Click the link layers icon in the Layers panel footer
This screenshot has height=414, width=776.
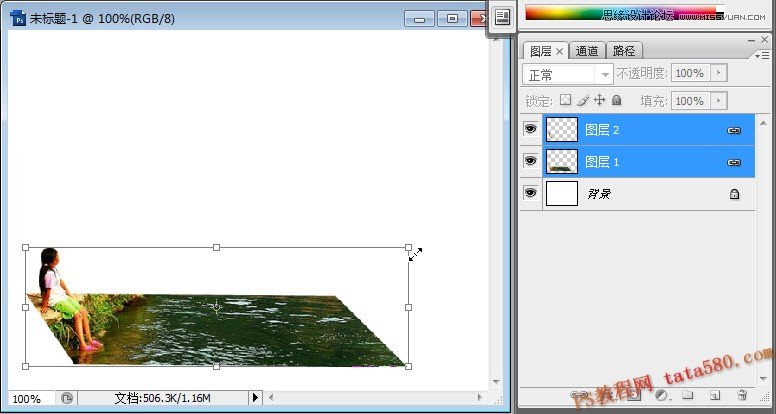coord(577,395)
